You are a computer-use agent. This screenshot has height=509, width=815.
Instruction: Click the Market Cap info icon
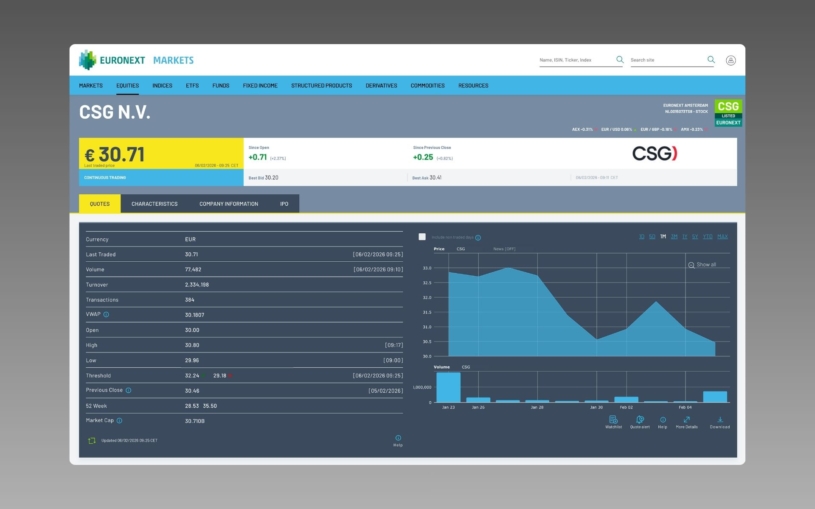coord(122,420)
